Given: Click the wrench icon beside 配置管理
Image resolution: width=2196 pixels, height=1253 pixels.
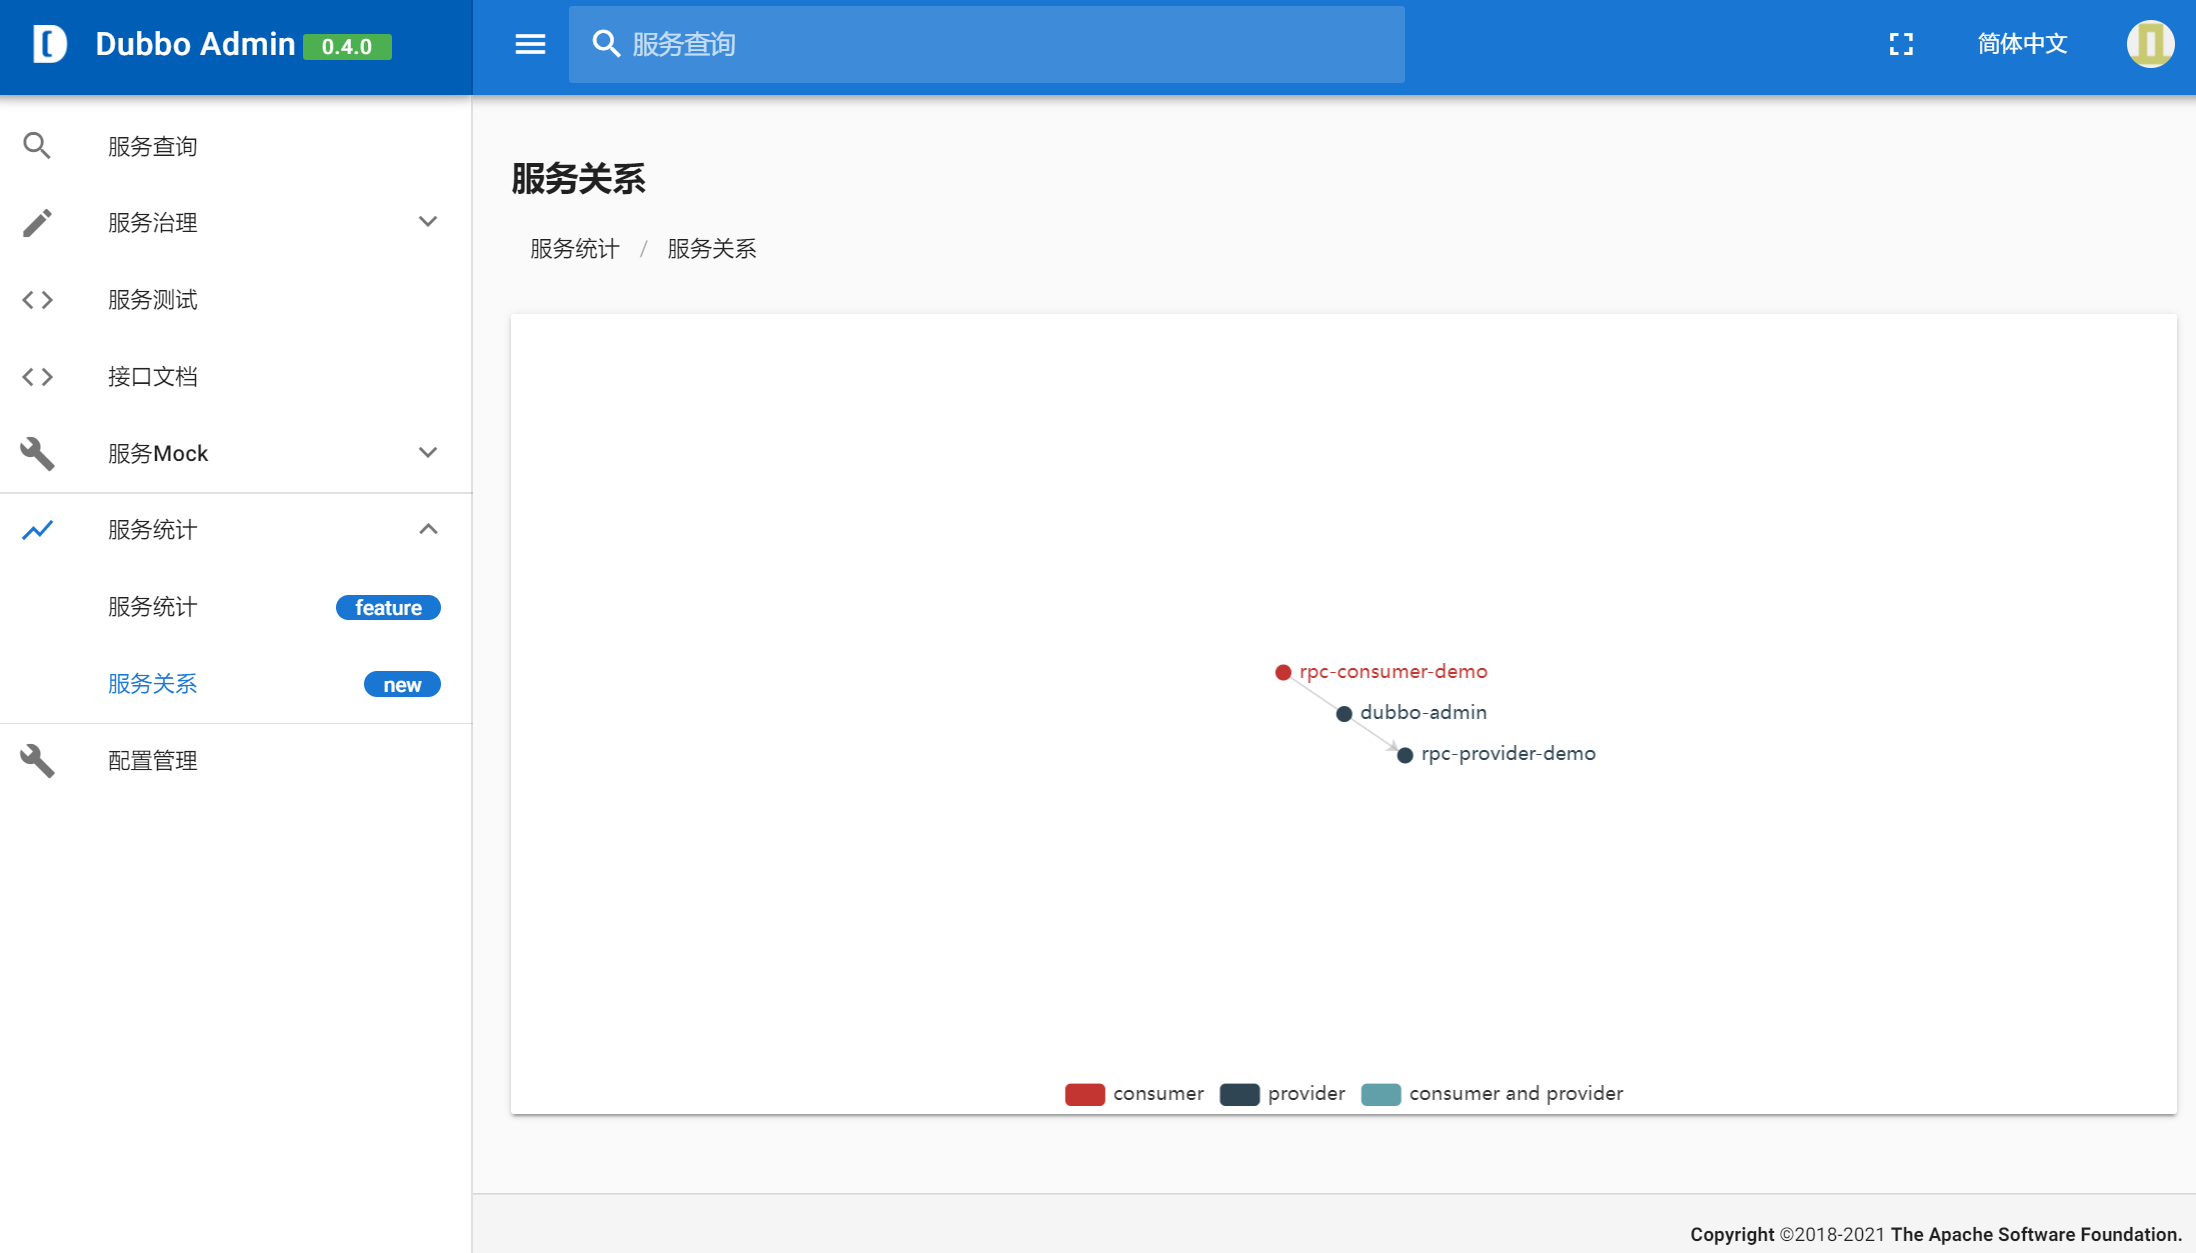Looking at the screenshot, I should click(37, 760).
